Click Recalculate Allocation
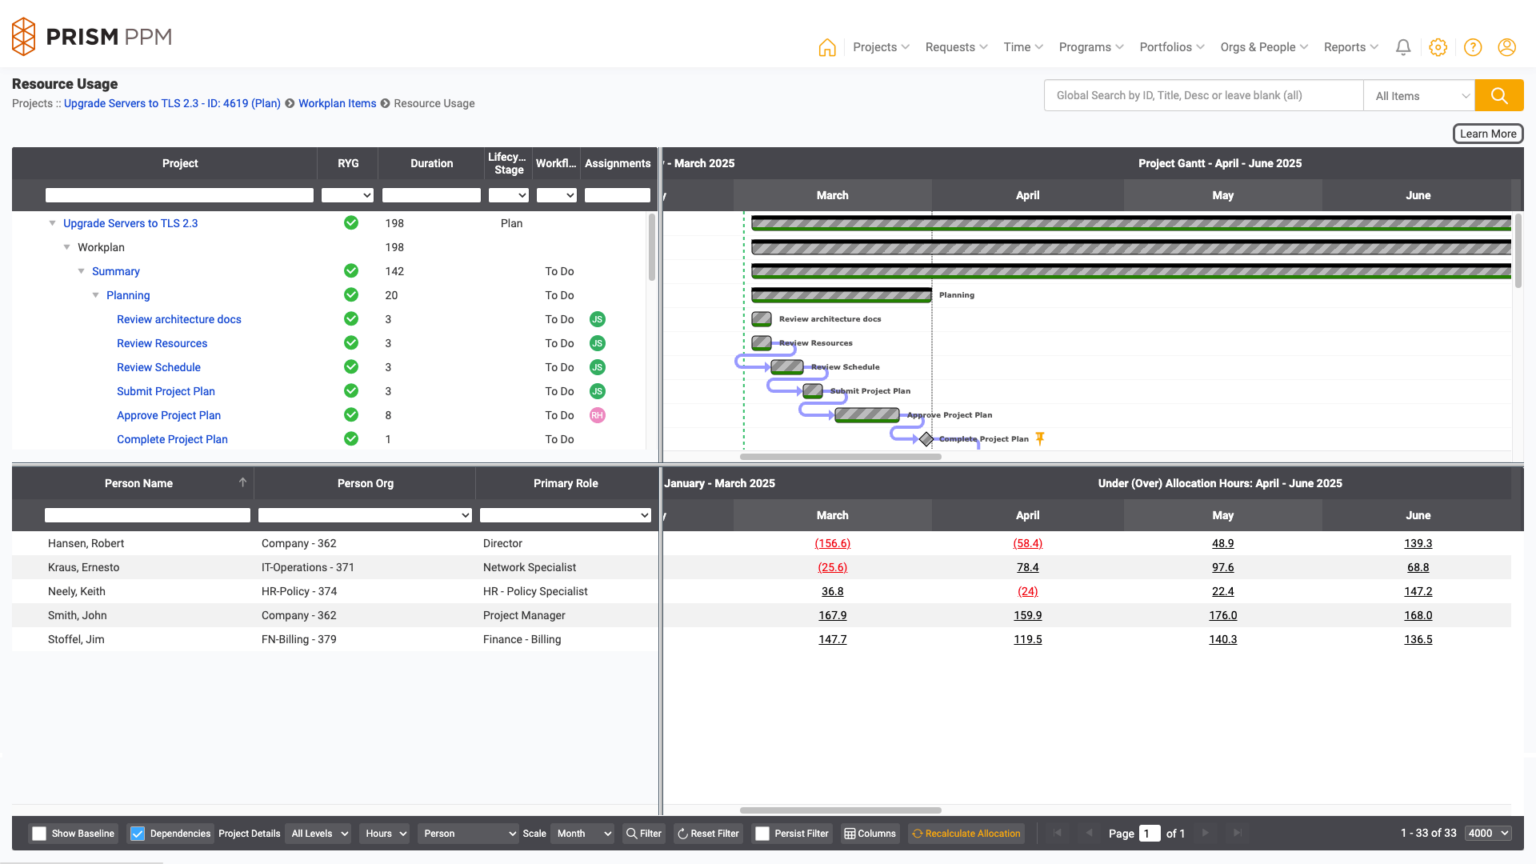Screen dimensions: 1536x864 [966, 833]
